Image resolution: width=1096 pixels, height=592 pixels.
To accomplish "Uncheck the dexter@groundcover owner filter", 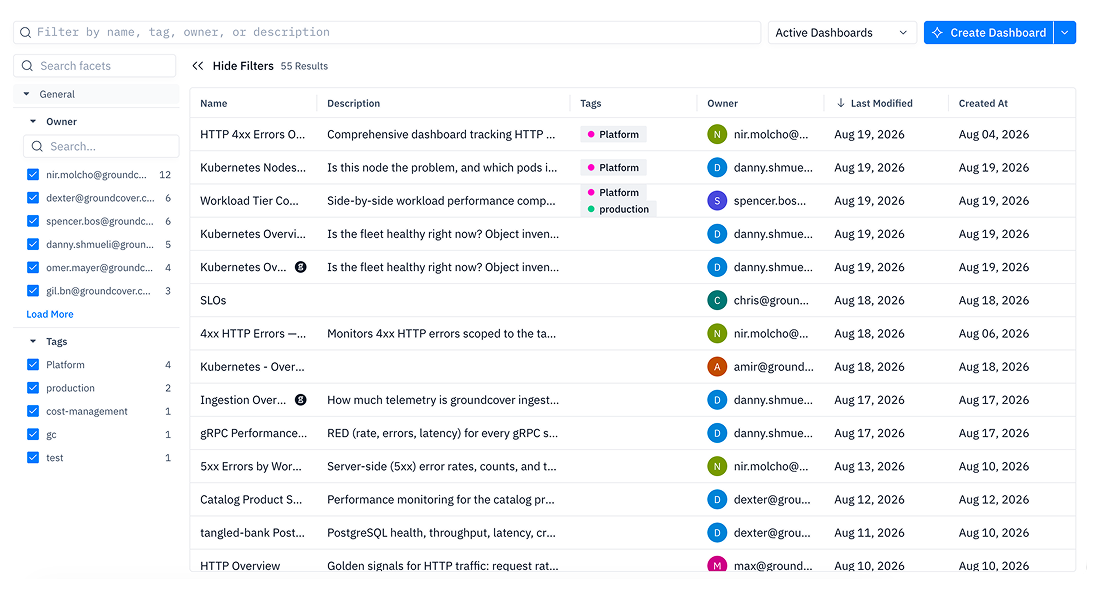I will (33, 198).
